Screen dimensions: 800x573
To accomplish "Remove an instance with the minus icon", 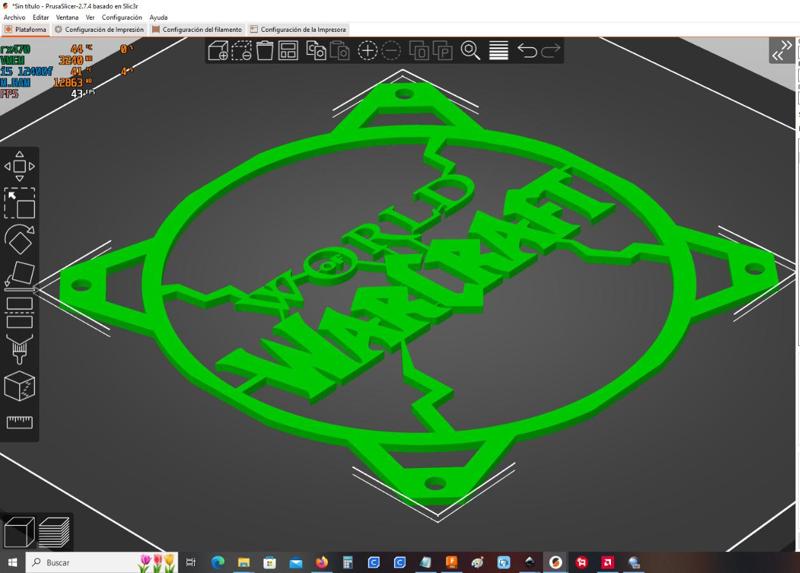I will [391, 51].
